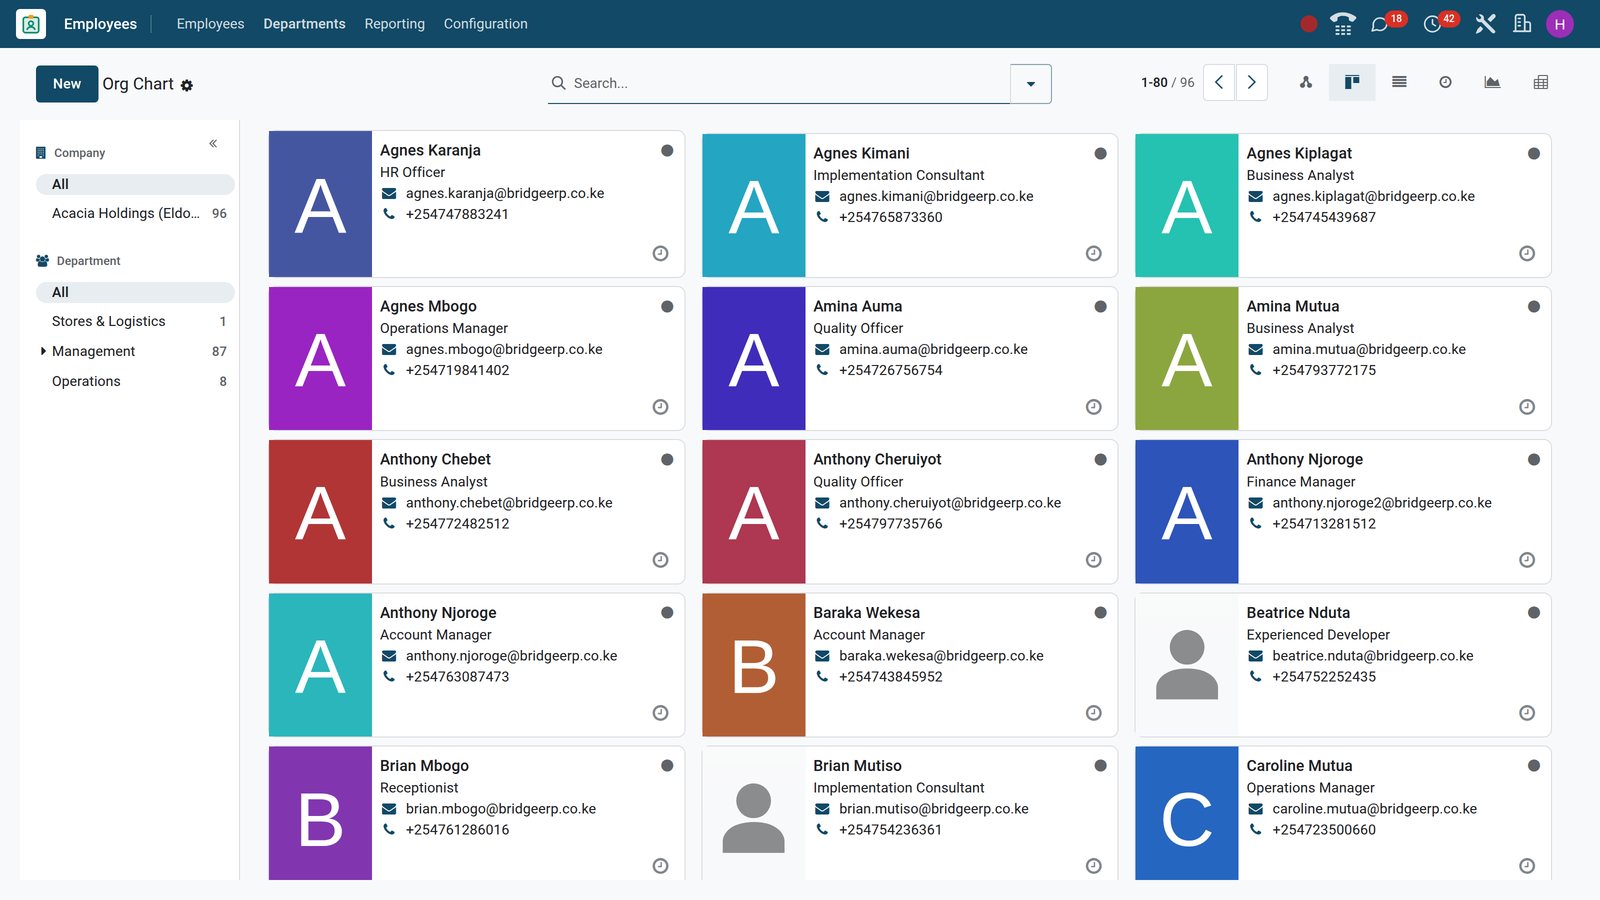Switch to kanban view
This screenshot has width=1600, height=900.
tap(1352, 83)
